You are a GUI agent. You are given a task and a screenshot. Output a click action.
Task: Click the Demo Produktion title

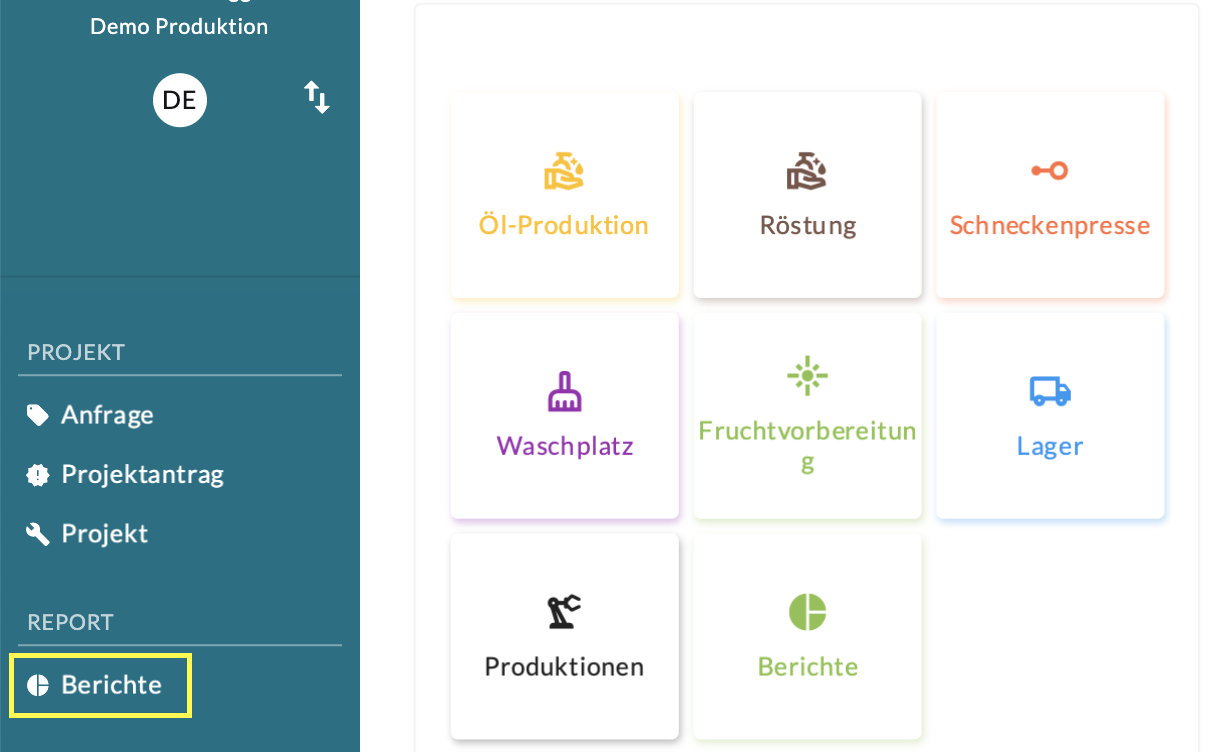click(179, 27)
